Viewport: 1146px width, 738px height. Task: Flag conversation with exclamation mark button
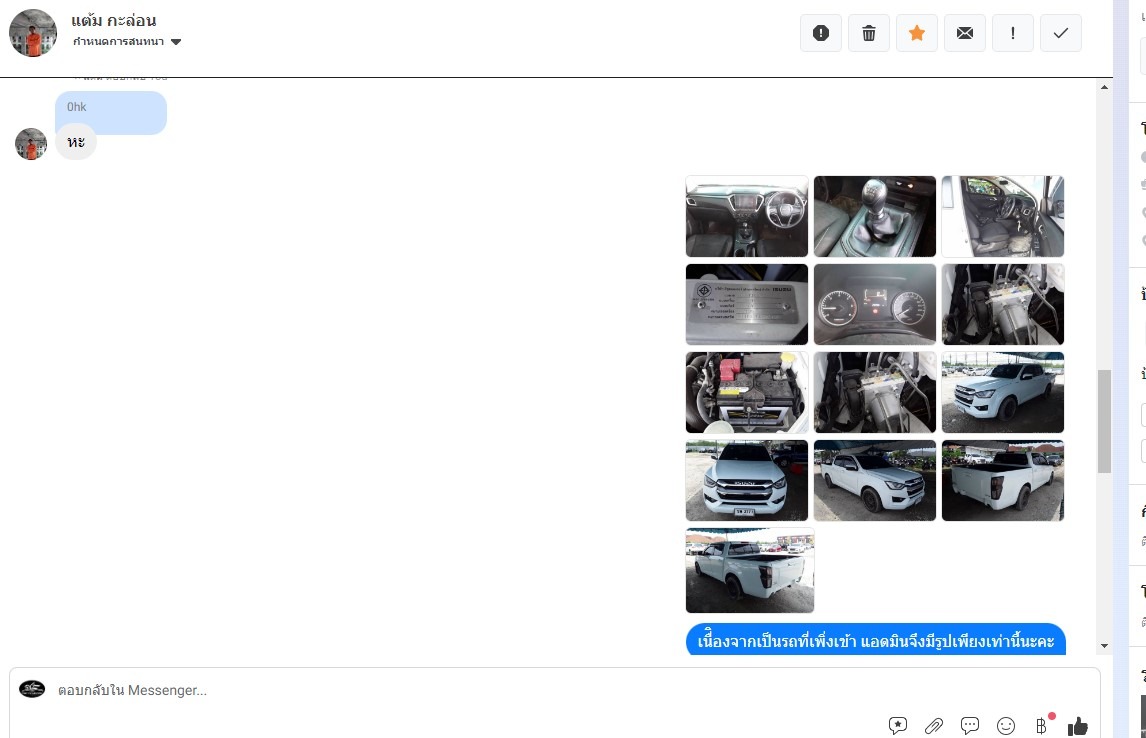(1013, 33)
